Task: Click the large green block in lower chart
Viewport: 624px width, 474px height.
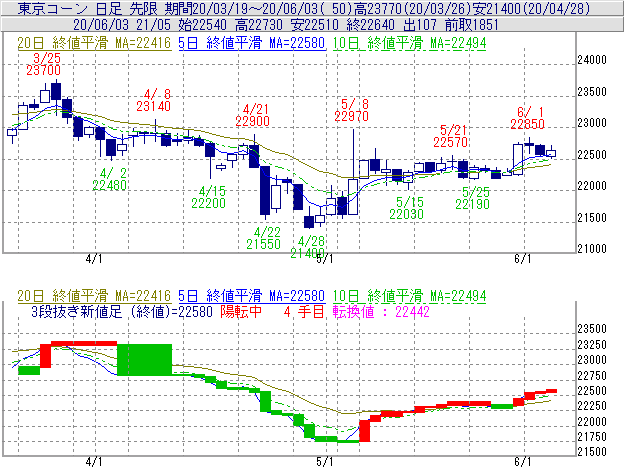Action: [144, 360]
